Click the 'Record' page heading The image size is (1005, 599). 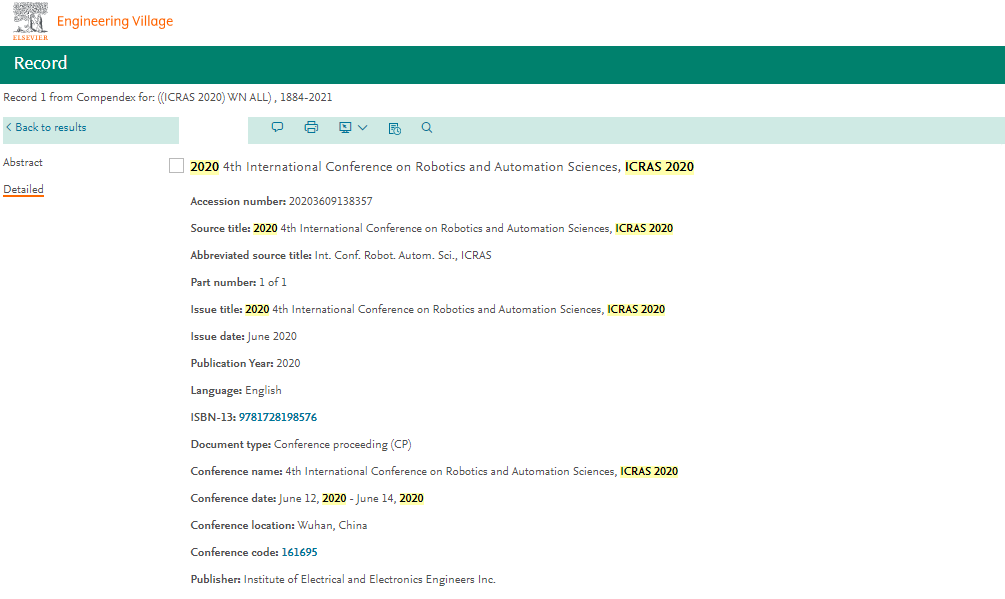click(40, 63)
